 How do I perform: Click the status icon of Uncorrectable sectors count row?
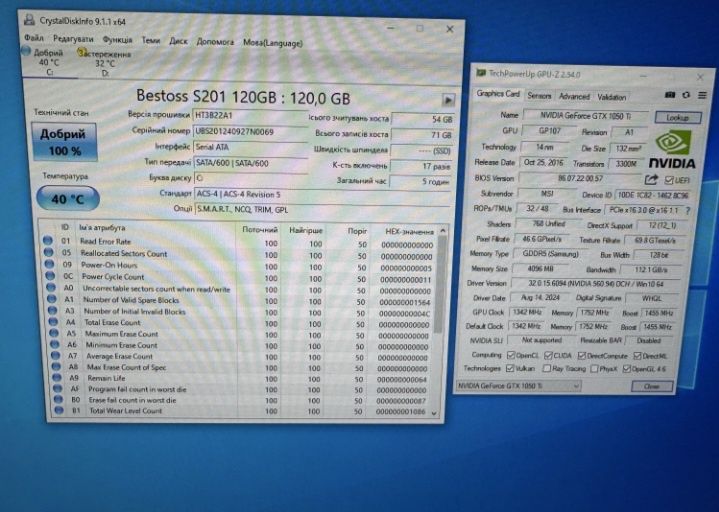point(51,287)
